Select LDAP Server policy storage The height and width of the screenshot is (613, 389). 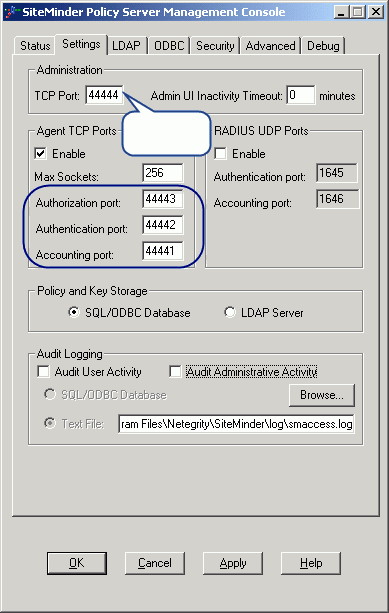[x=230, y=312]
